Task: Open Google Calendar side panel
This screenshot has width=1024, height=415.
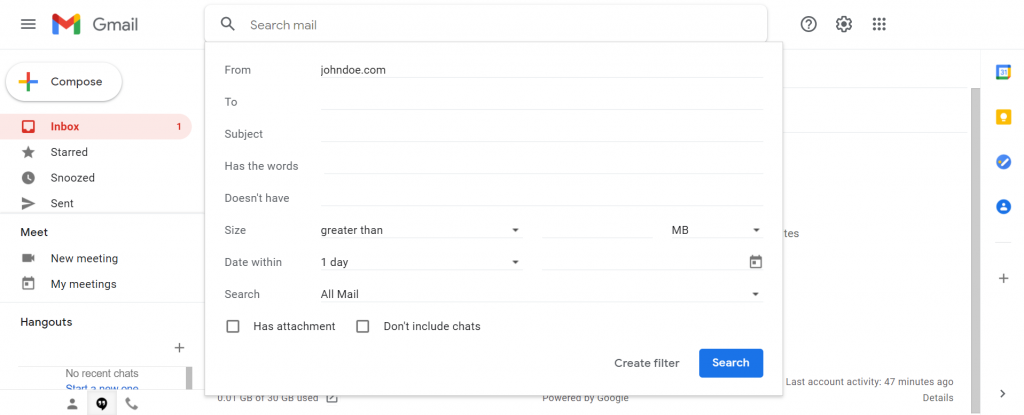Action: 1003,72
